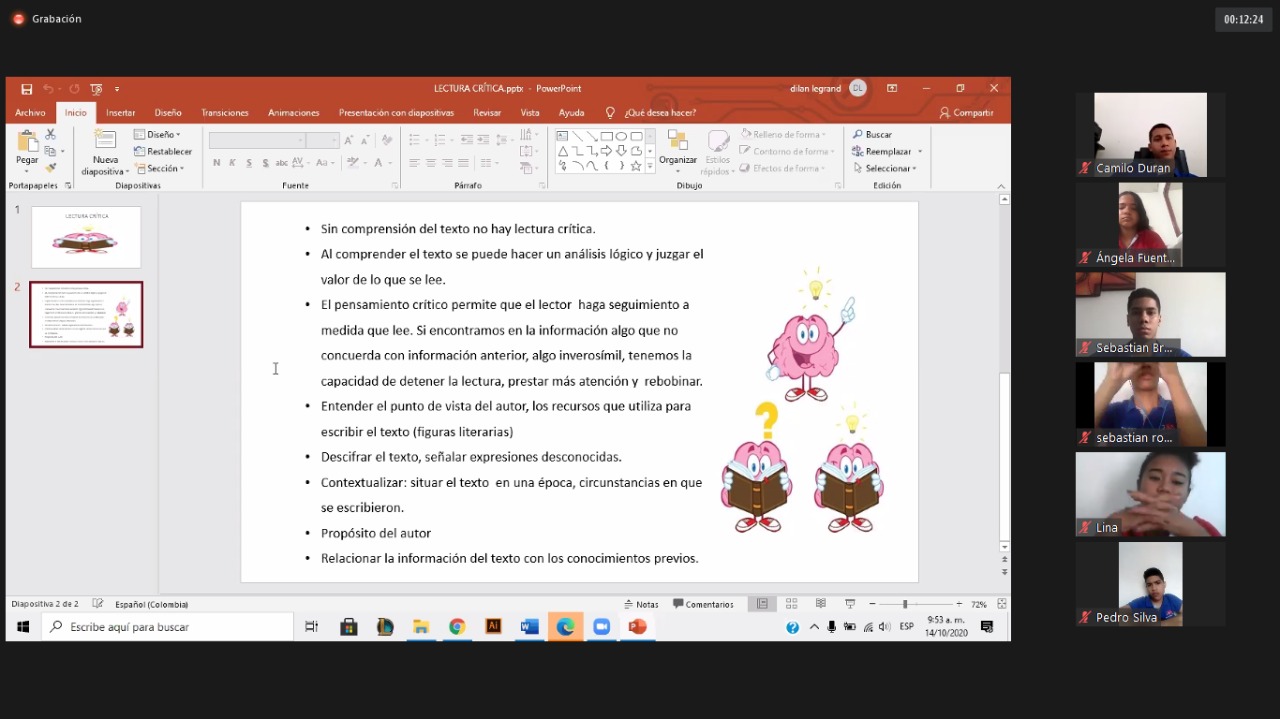Open the Diseño layout dropdown
The width and height of the screenshot is (1280, 719).
(157, 134)
